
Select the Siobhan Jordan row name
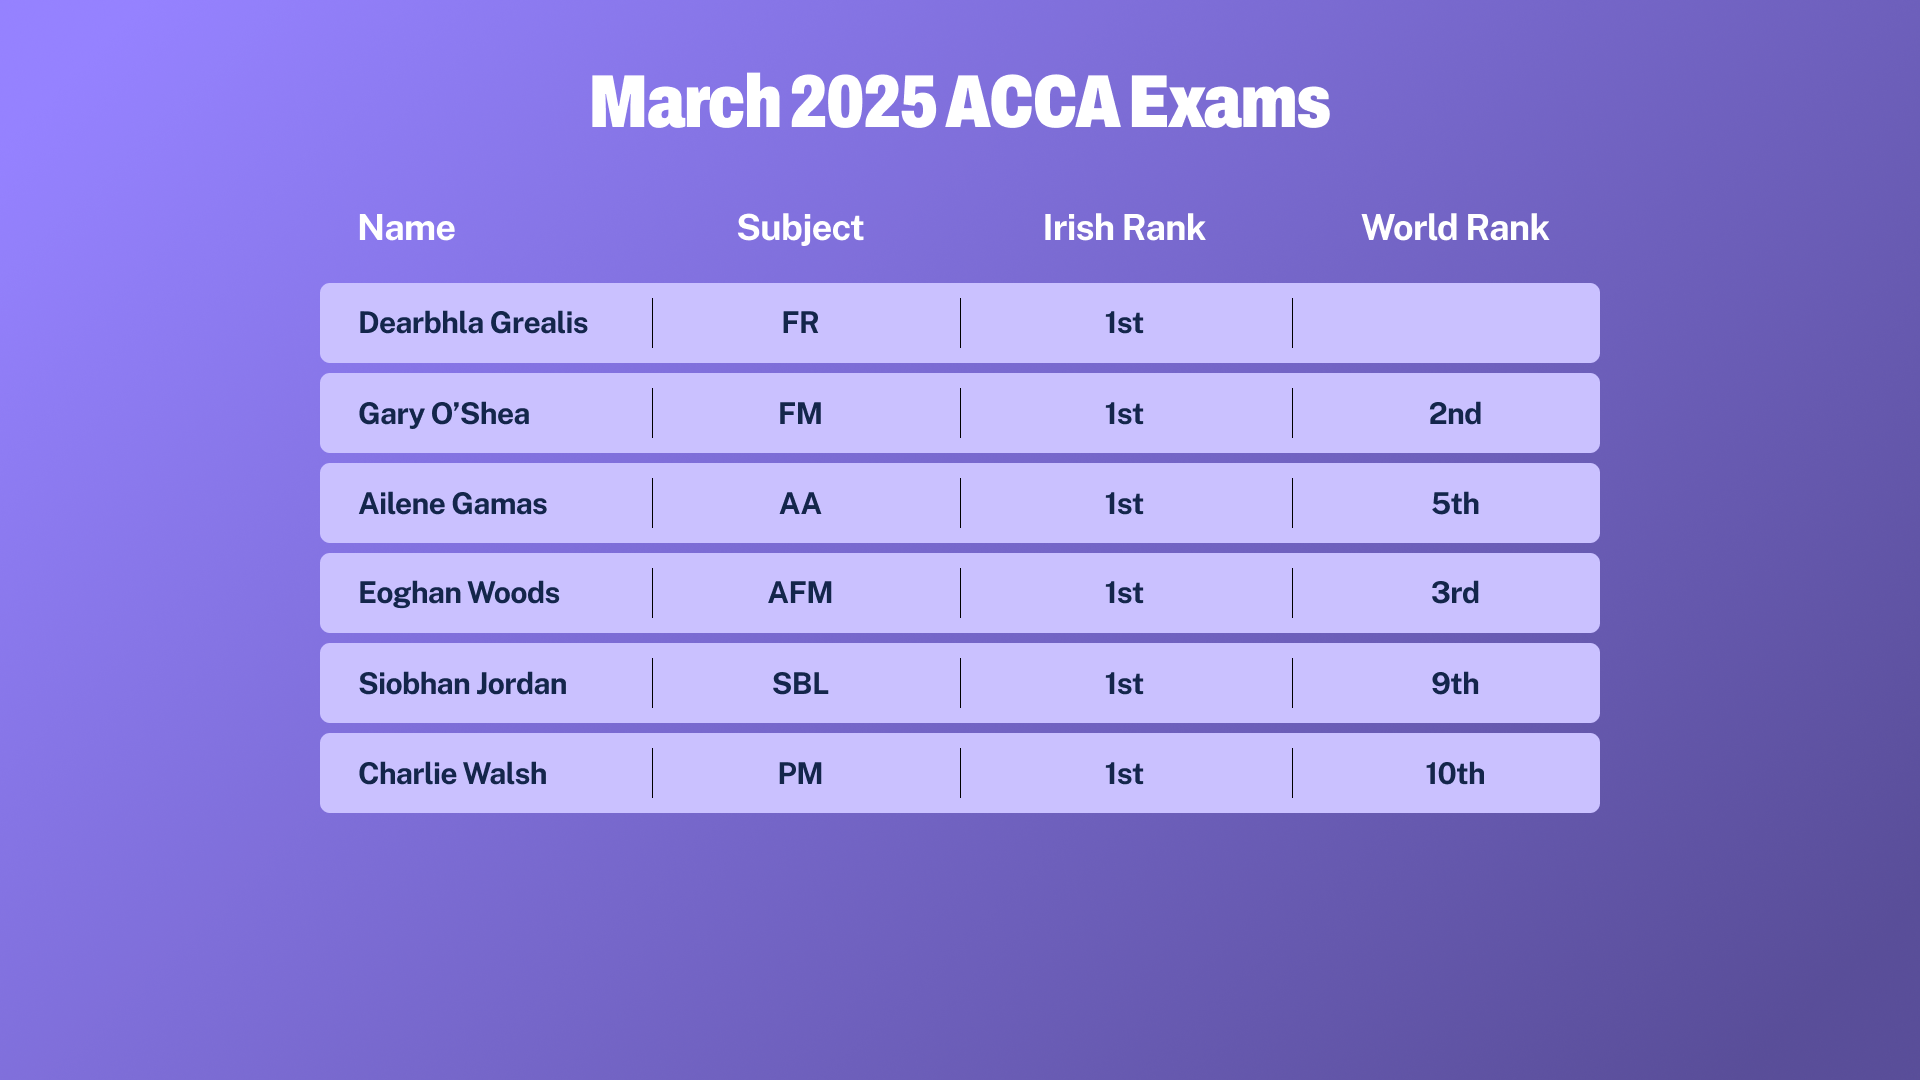463,684
